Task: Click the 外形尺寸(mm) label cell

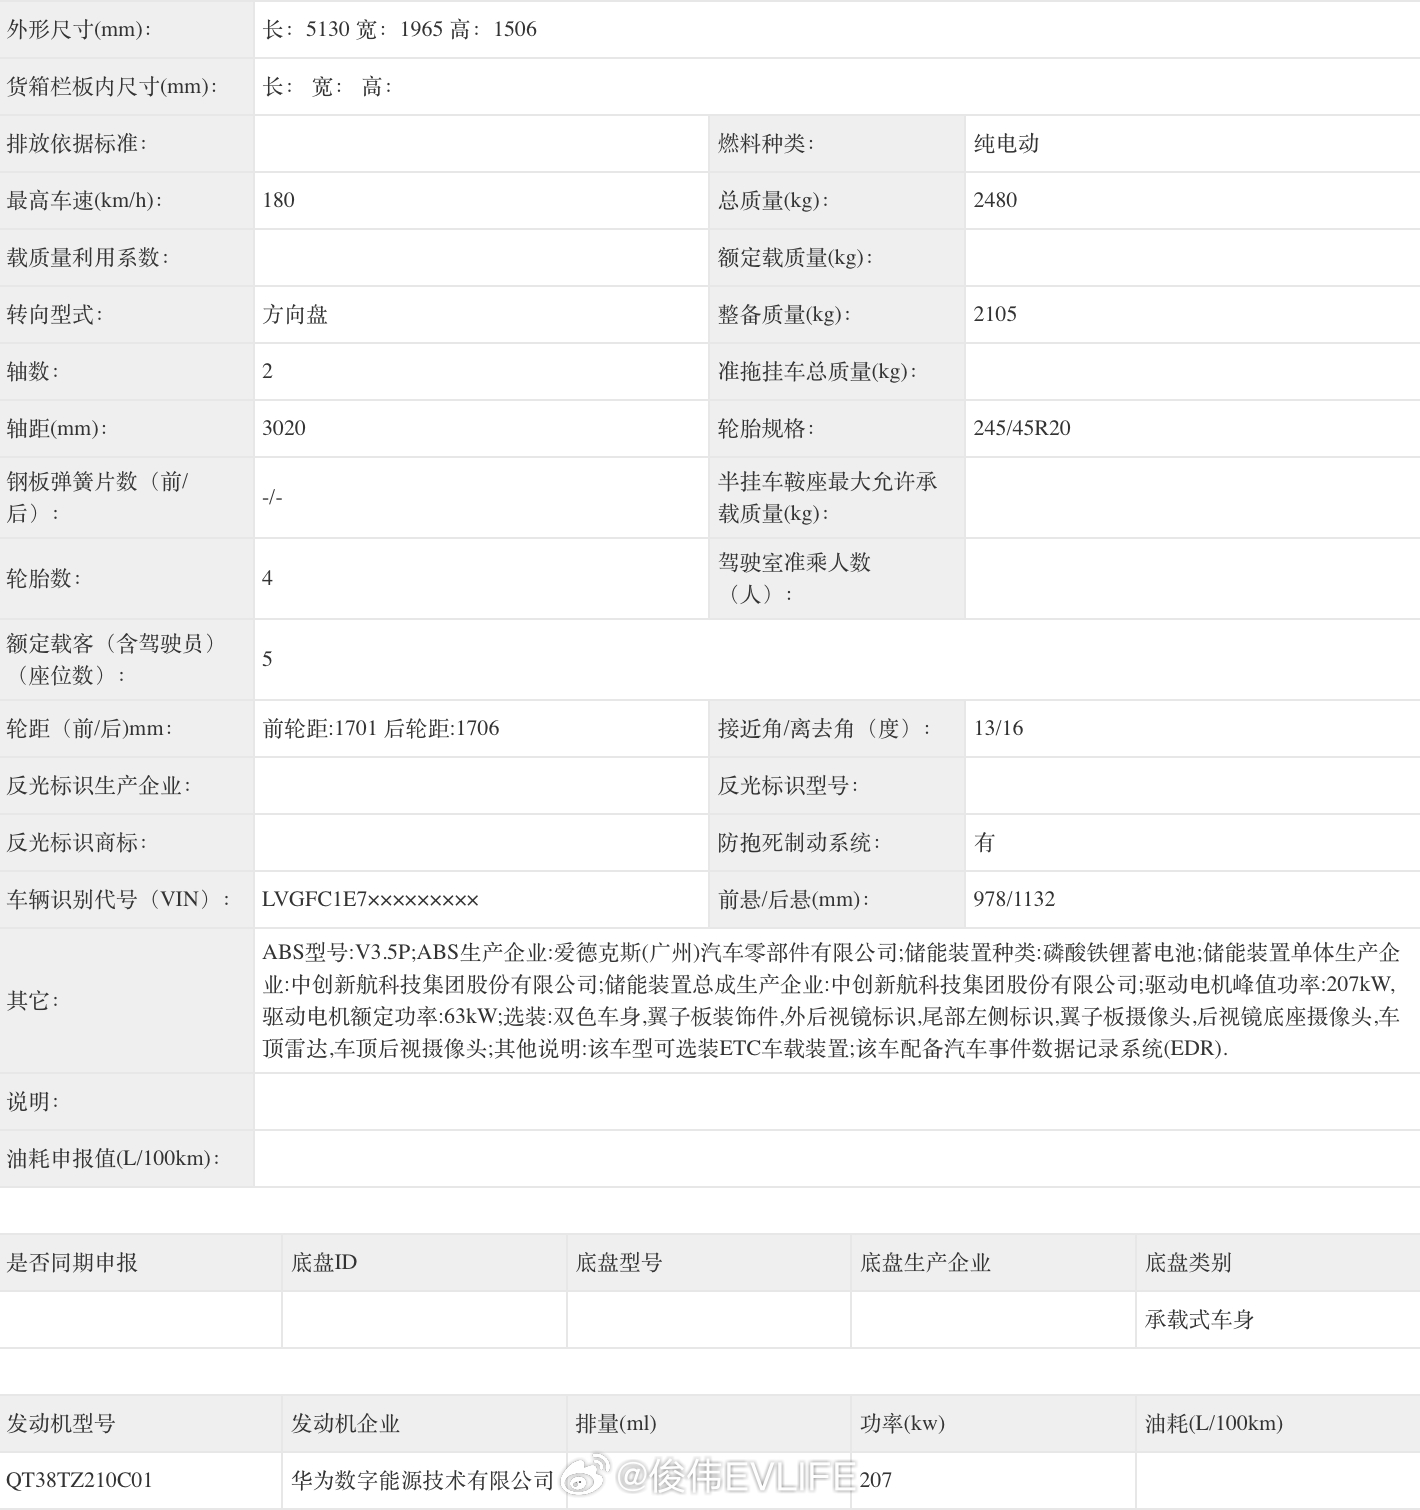Action: (x=126, y=29)
